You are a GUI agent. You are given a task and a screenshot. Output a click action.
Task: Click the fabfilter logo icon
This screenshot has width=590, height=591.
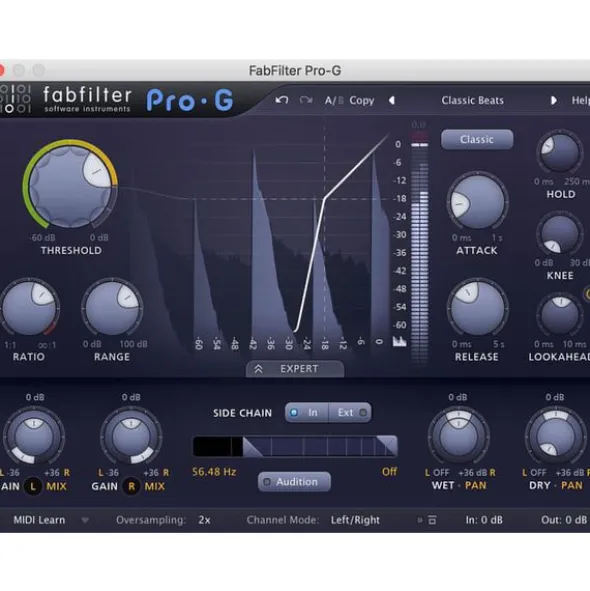click(x=15, y=99)
